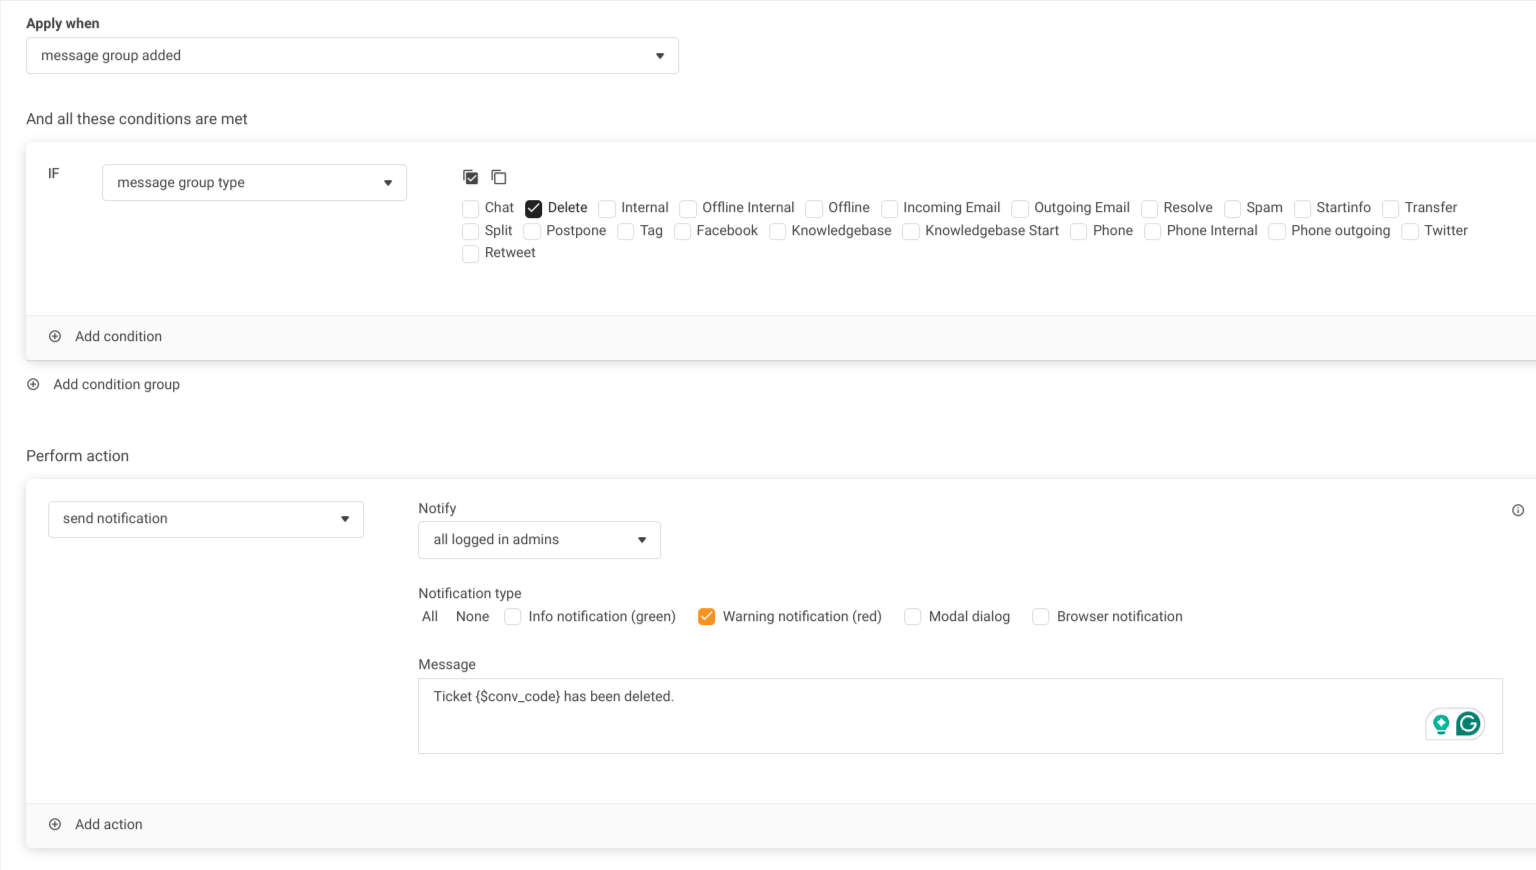This screenshot has height=870, width=1536.
Task: Click the plus icon beside Add condition
Action: click(x=55, y=337)
